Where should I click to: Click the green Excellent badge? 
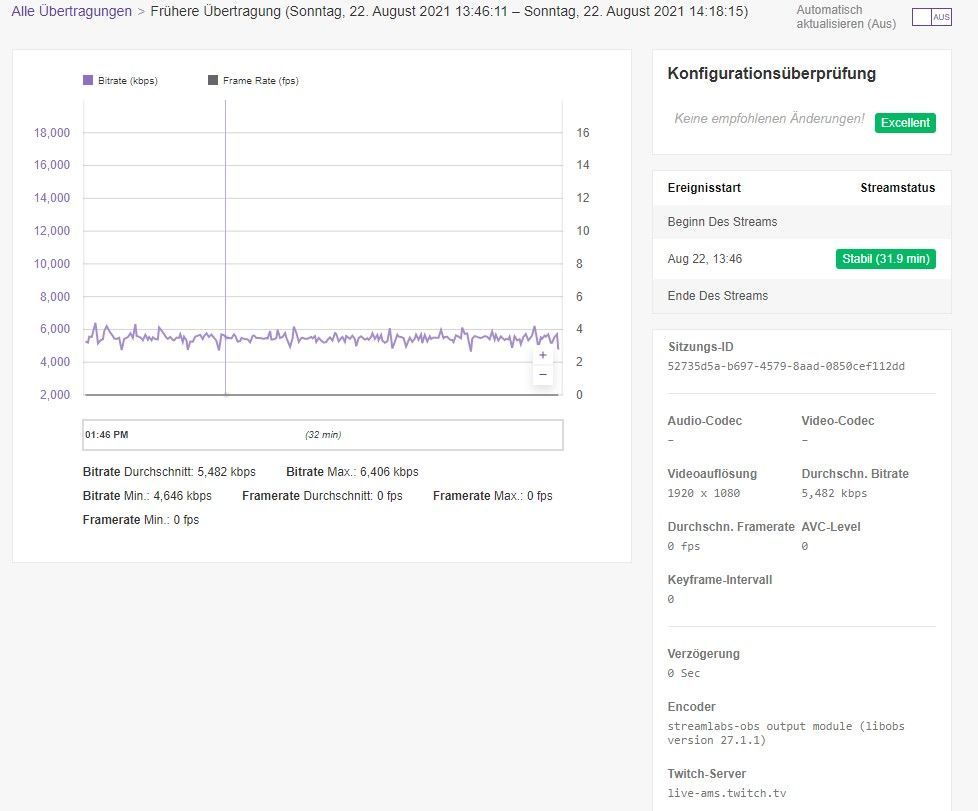[905, 122]
